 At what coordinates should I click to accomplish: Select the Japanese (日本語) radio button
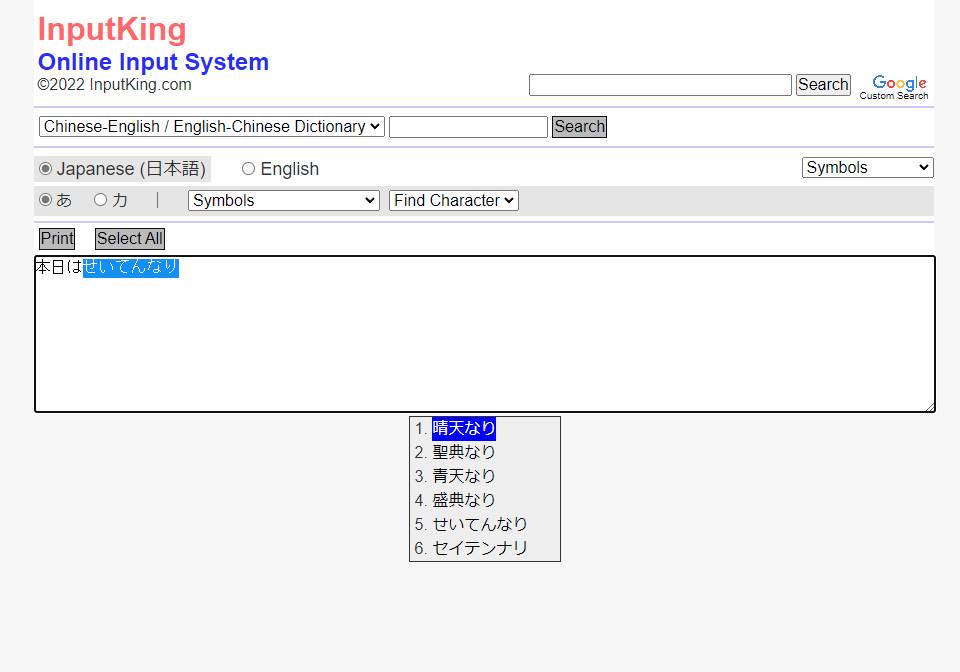pyautogui.click(x=45, y=168)
